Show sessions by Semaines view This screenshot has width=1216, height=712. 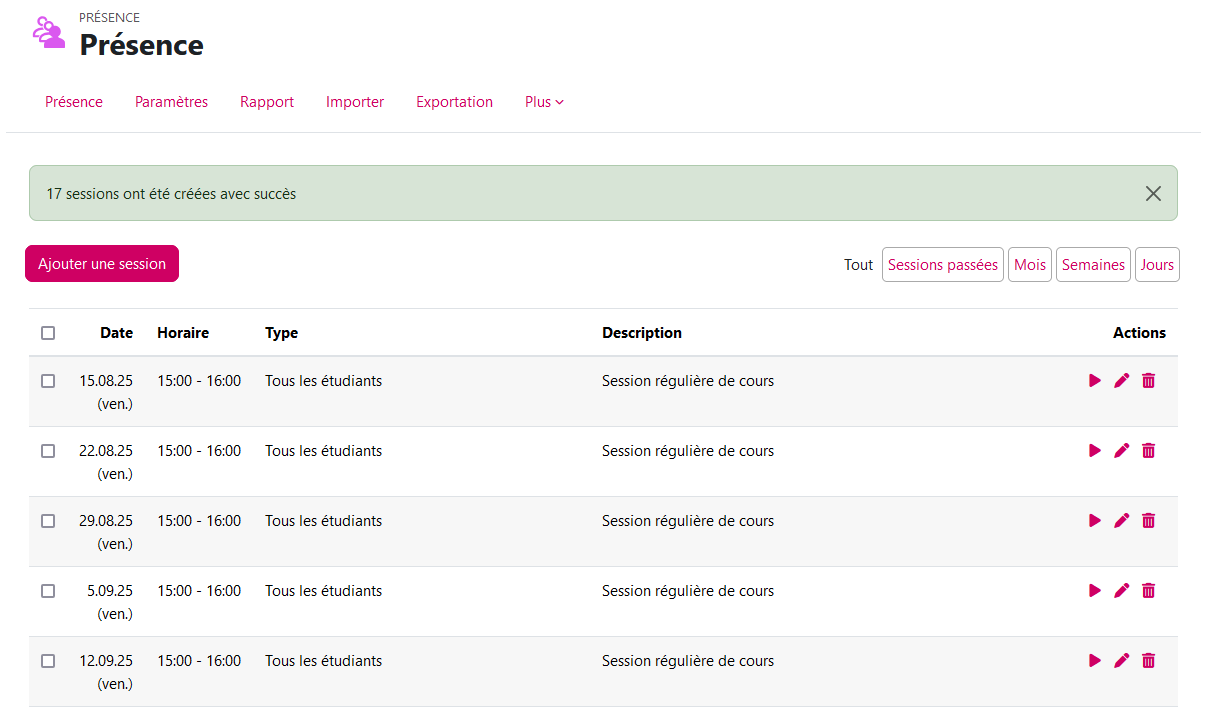tap(1093, 265)
